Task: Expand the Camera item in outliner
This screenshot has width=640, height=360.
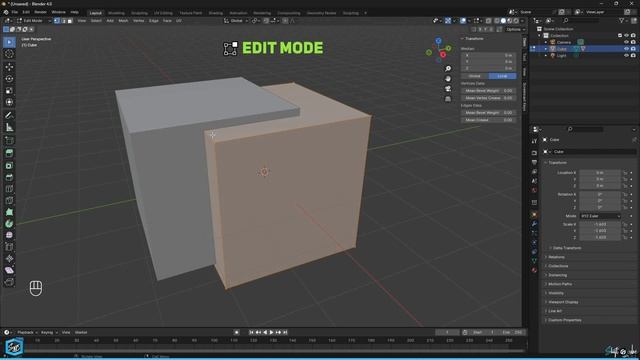Action: pos(546,42)
